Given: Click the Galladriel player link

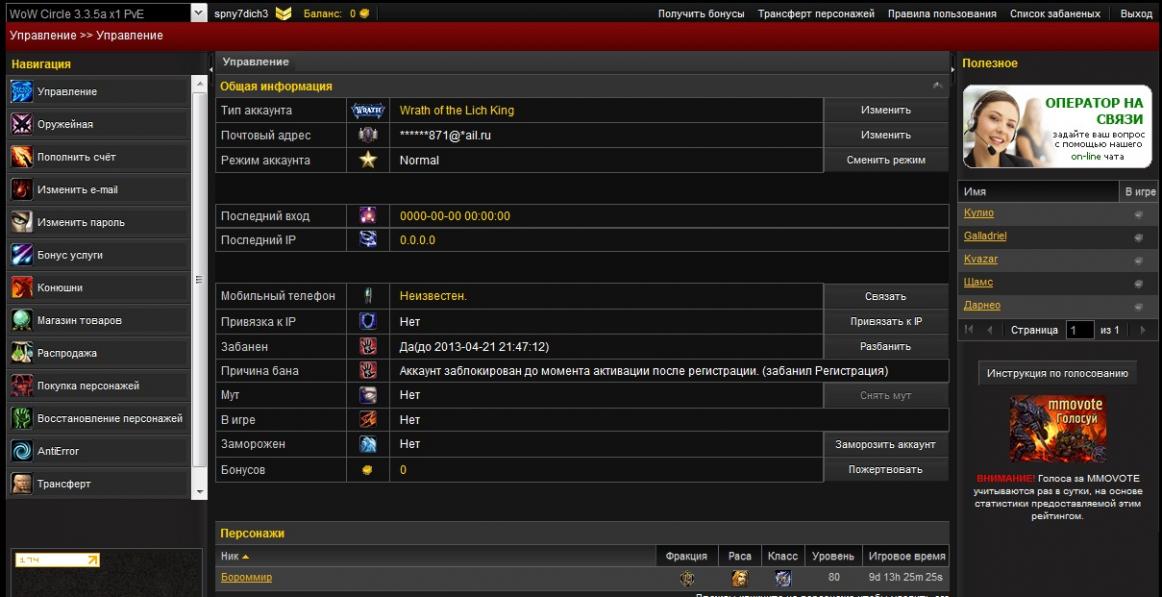Looking at the screenshot, I should [985, 236].
